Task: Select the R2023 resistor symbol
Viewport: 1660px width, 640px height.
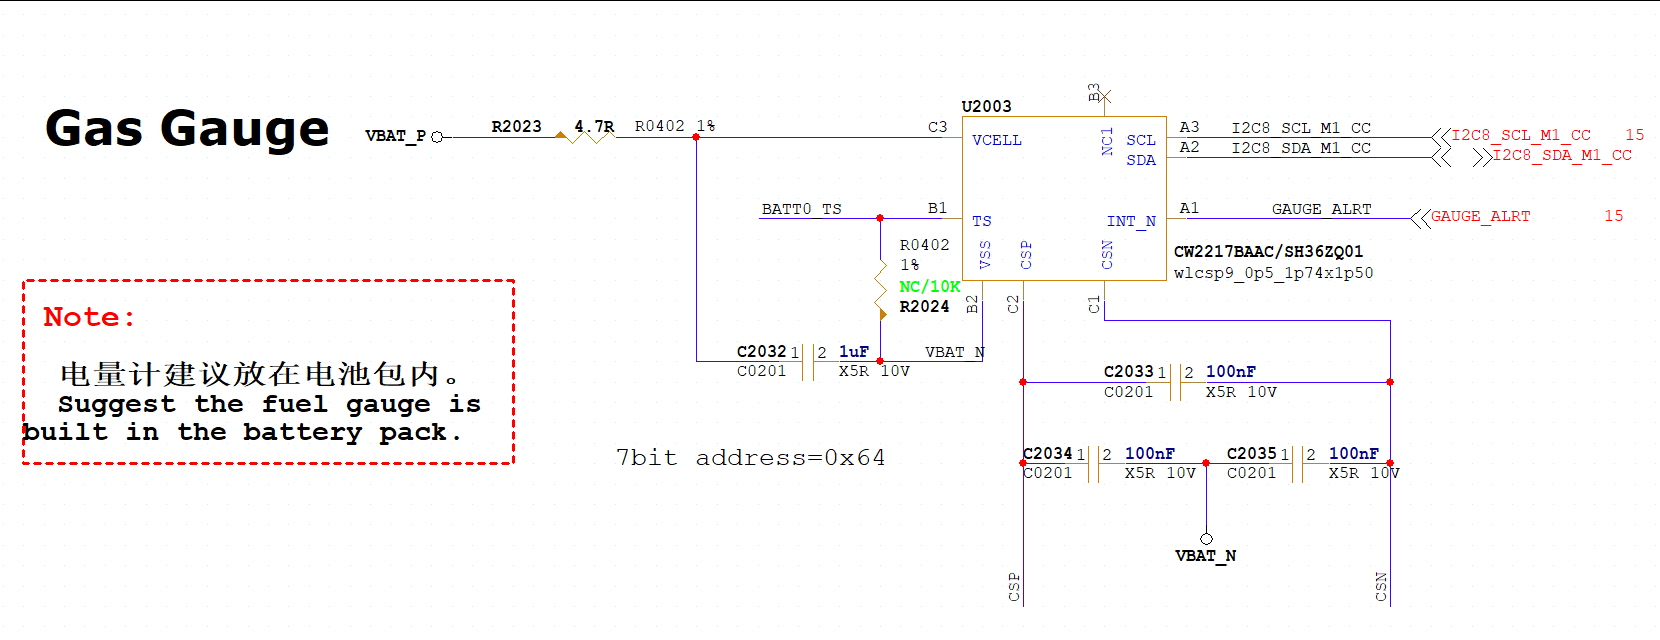Action: tap(590, 137)
